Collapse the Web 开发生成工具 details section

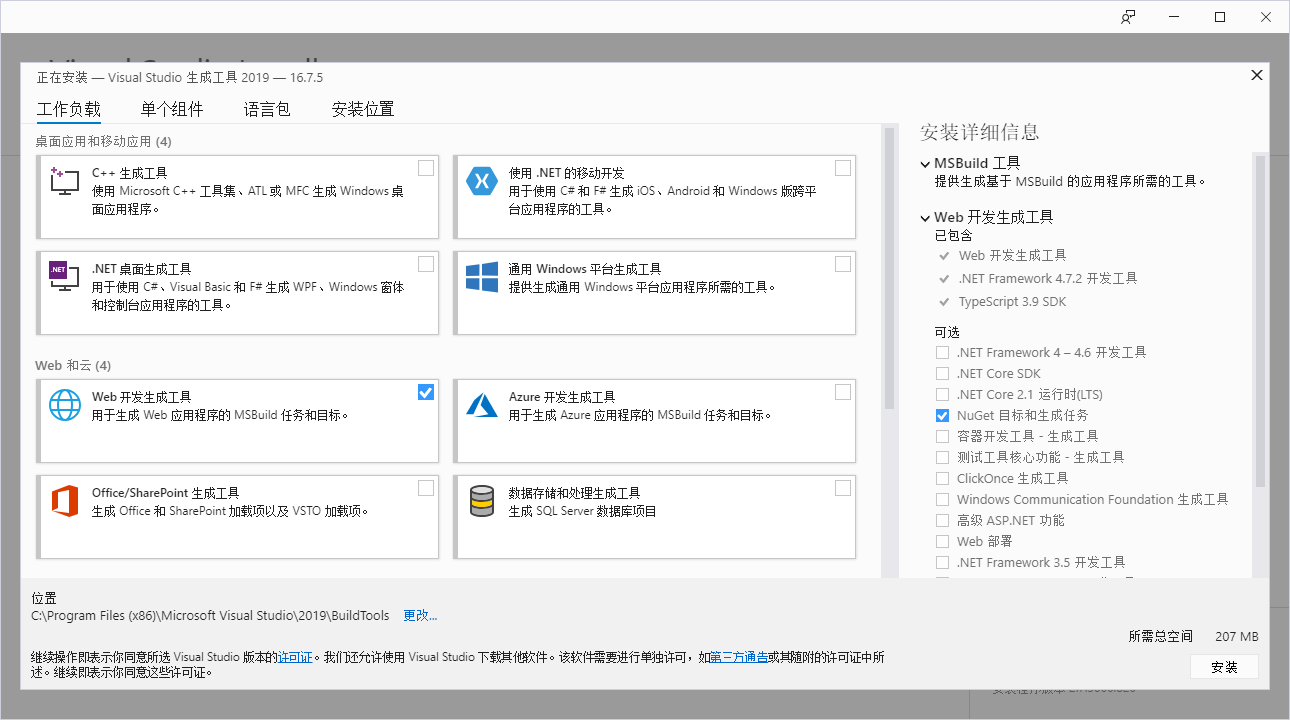coord(925,217)
